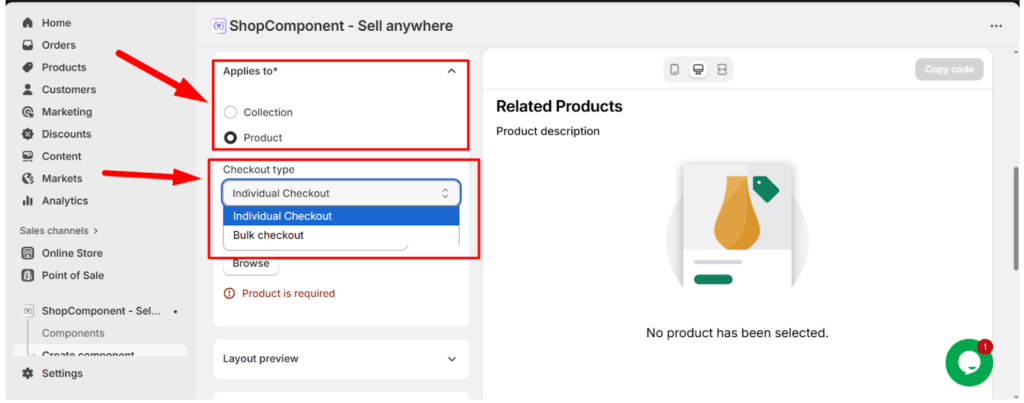Choose Bulk checkout from the list
Viewport: 1024px width, 403px height.
pos(268,235)
